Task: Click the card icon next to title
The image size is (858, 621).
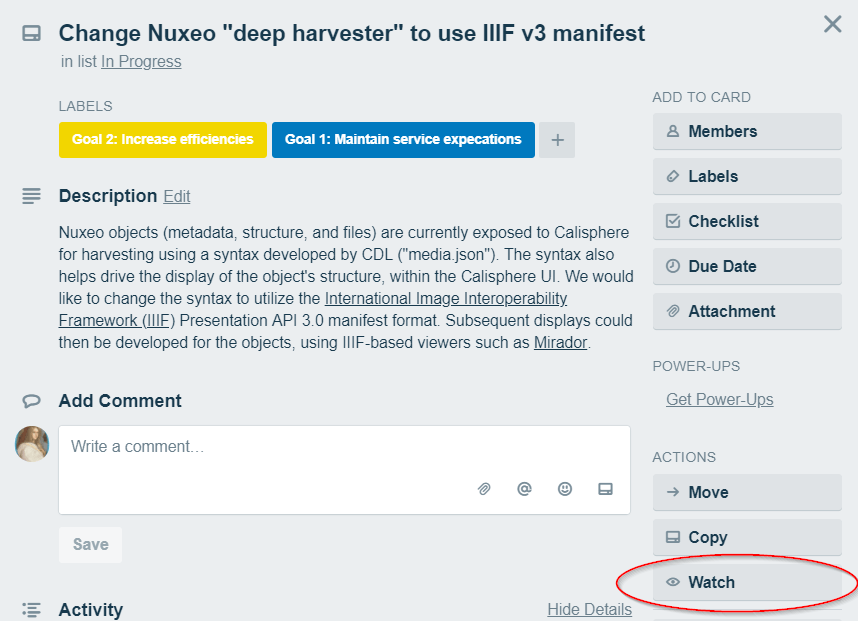Action: (x=31, y=33)
